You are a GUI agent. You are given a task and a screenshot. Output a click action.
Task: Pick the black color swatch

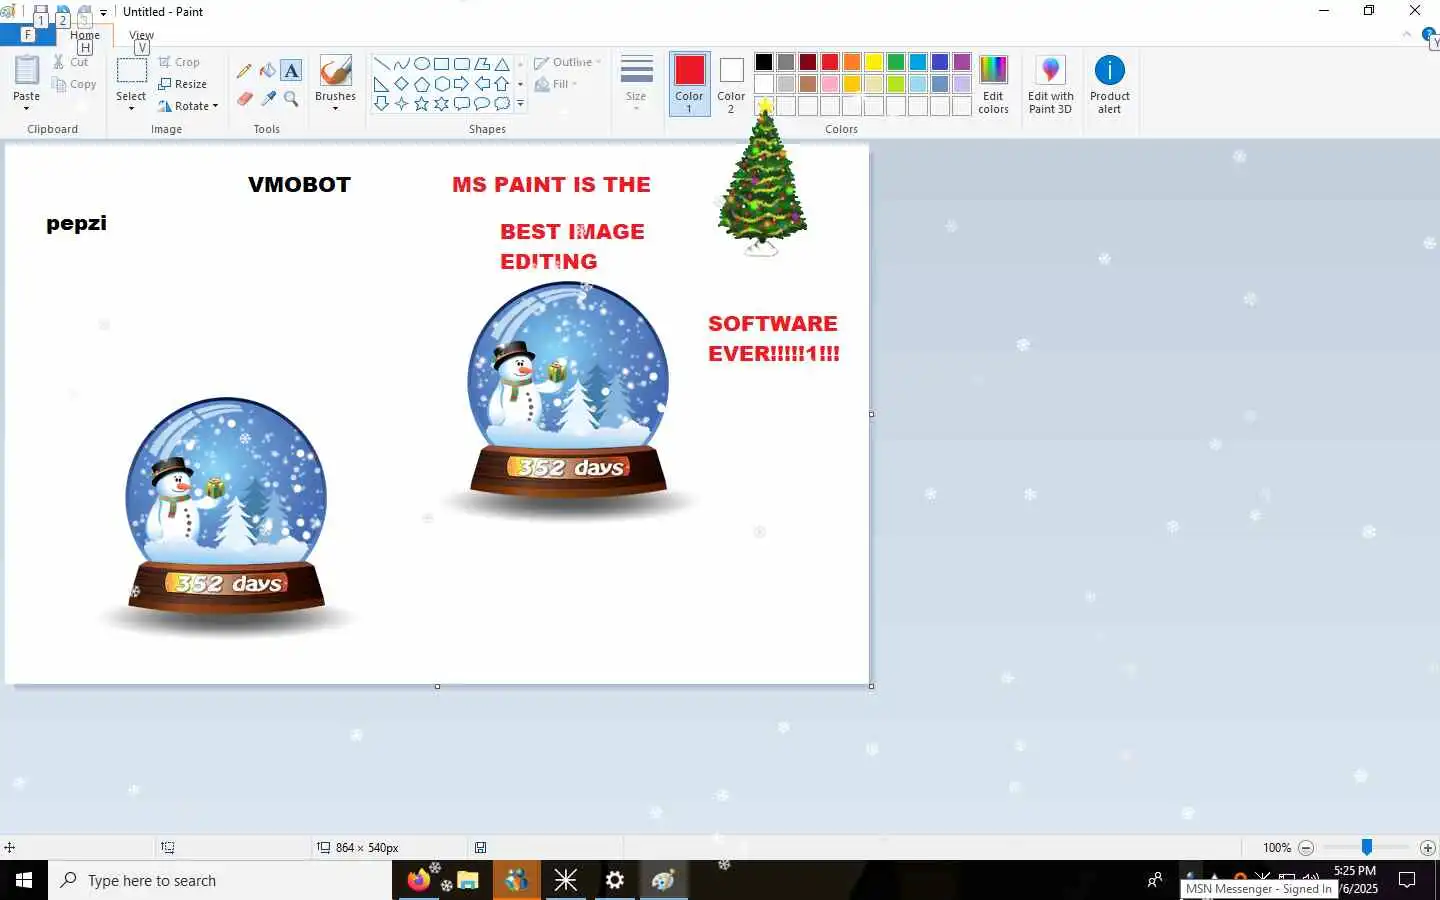click(764, 62)
